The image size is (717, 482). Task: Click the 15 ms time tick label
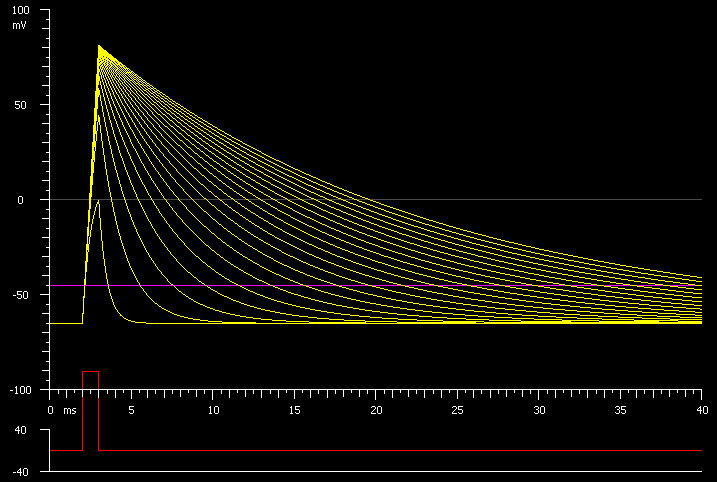click(294, 410)
